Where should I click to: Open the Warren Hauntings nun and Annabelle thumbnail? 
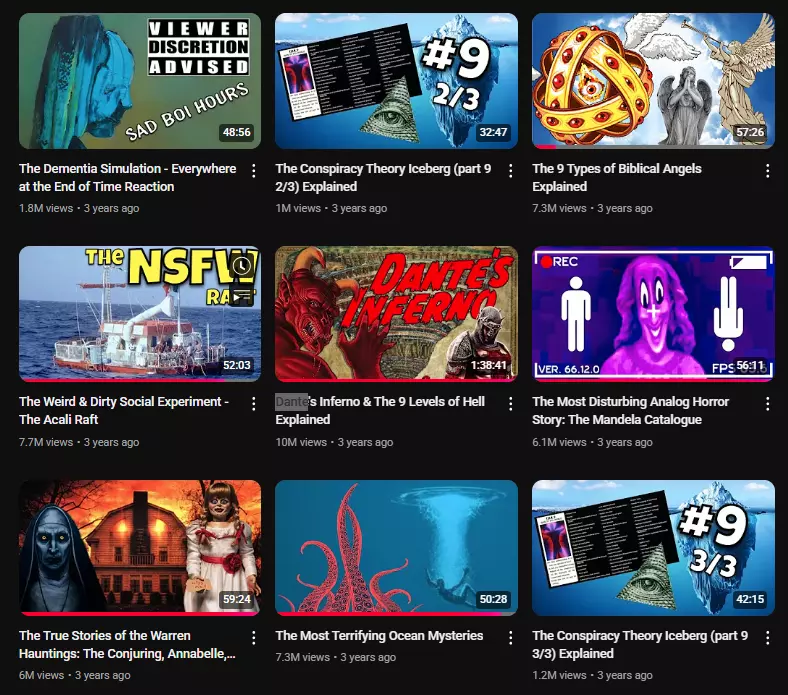click(140, 548)
